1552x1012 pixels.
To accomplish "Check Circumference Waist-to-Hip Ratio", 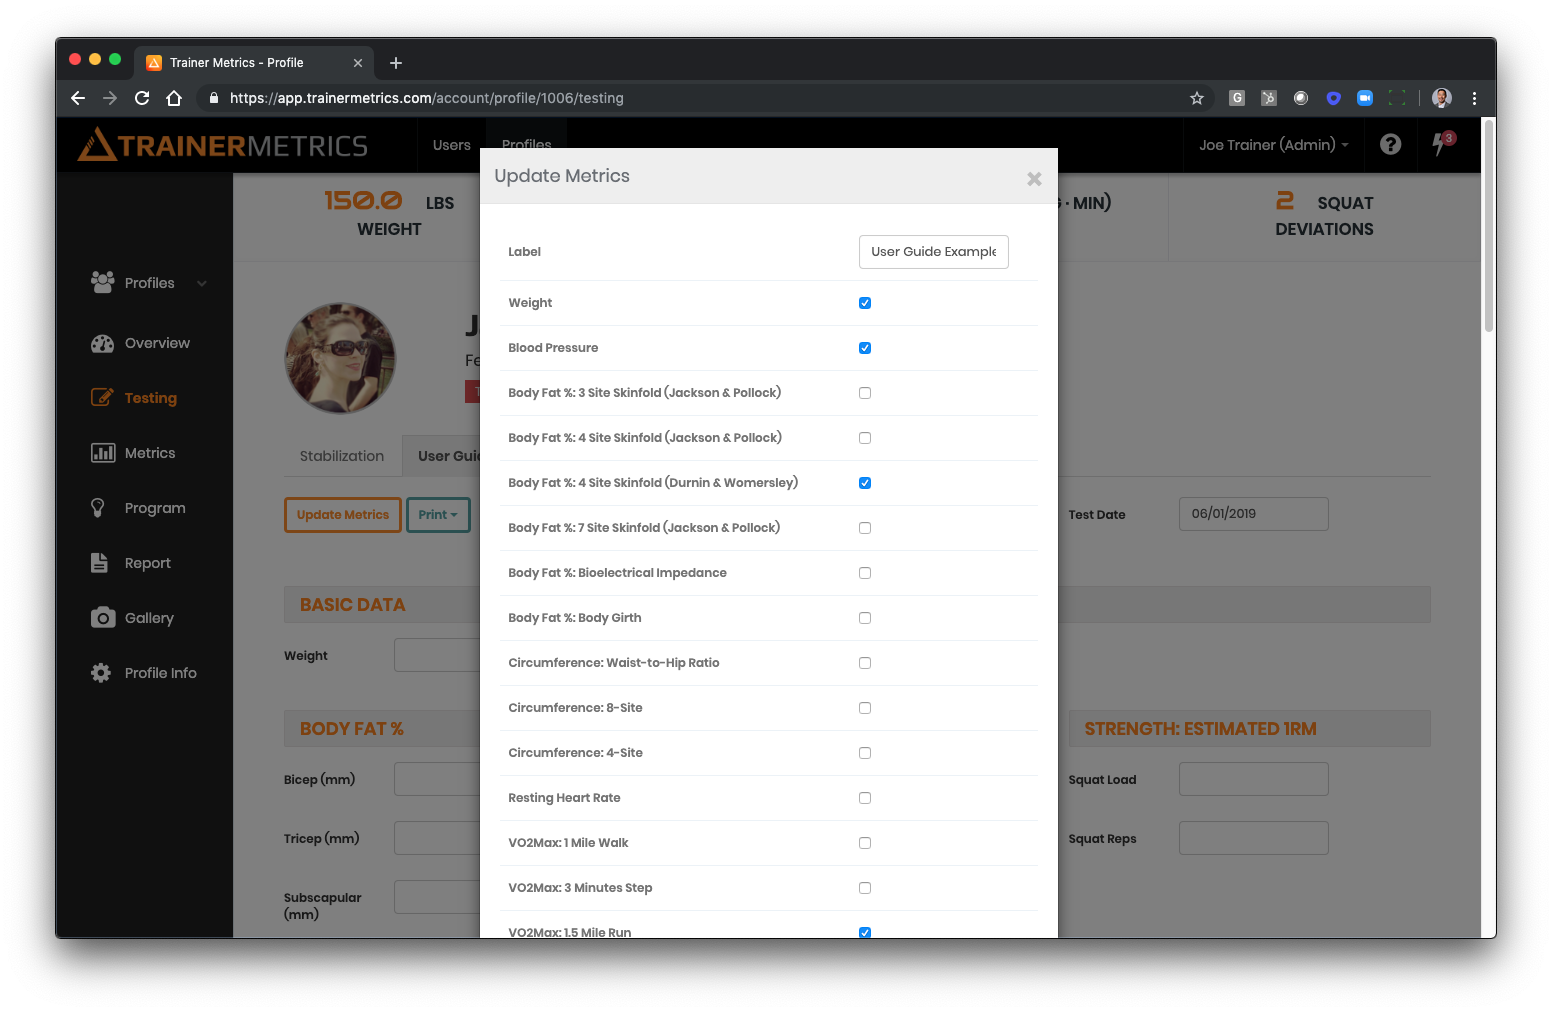I will pos(865,663).
